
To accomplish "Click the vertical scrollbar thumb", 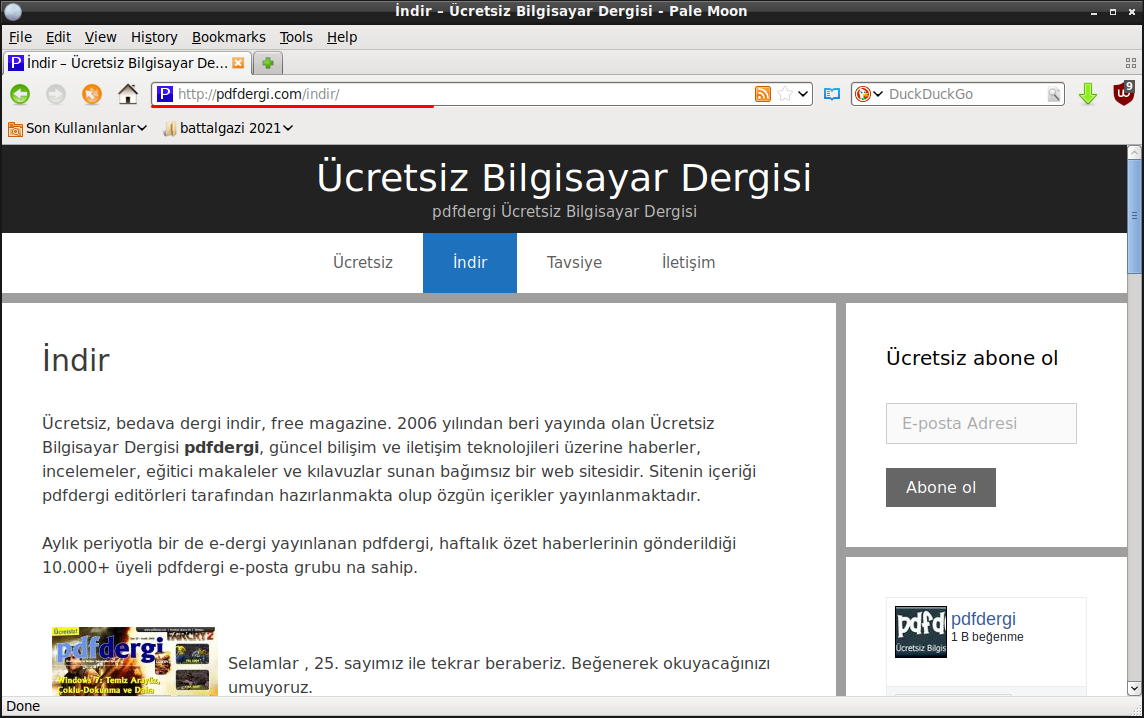I will pos(1135,216).
